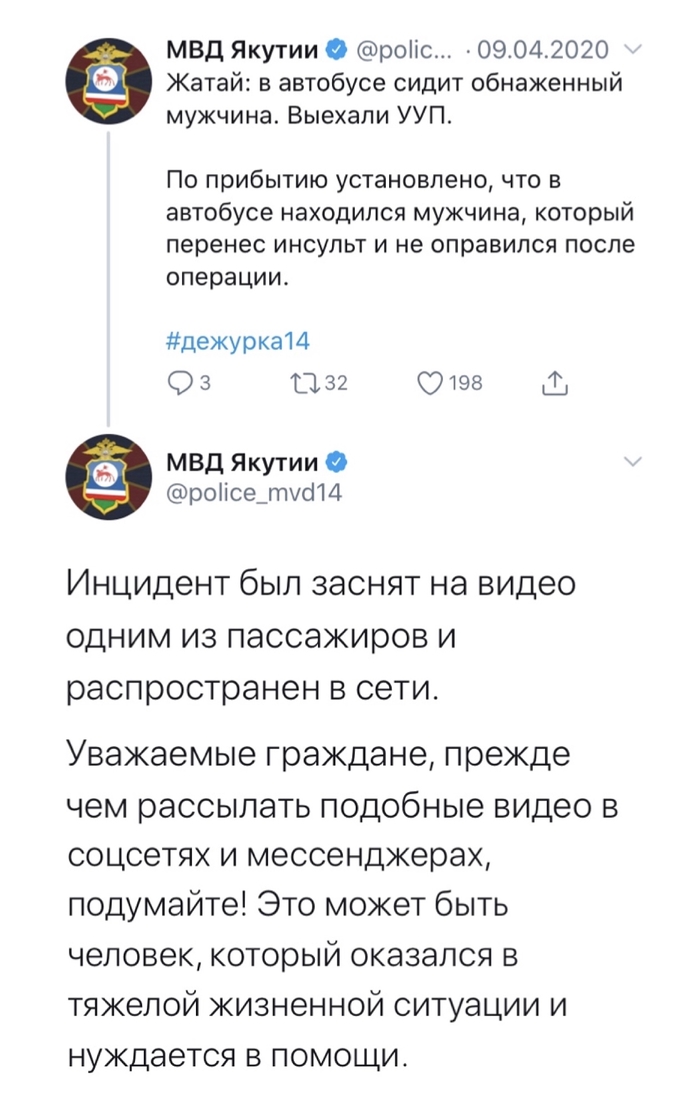The width and height of the screenshot is (700, 1093).
Task: Reply to the first МВД Якутии tweet
Action: [x=179, y=381]
